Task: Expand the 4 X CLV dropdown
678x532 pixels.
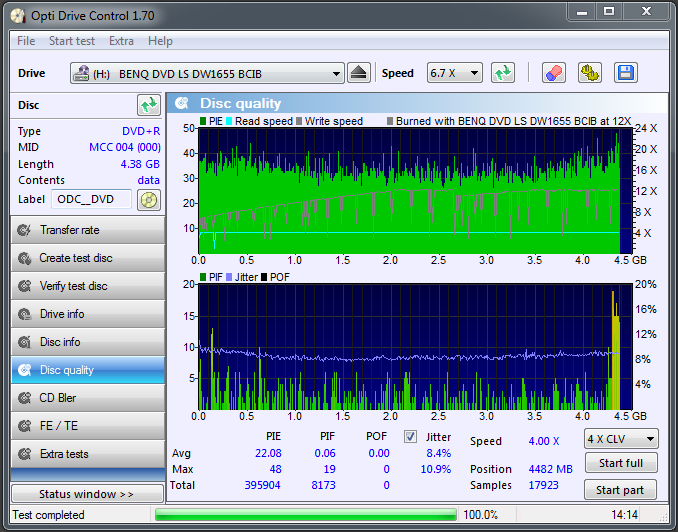Action: (x=650, y=439)
